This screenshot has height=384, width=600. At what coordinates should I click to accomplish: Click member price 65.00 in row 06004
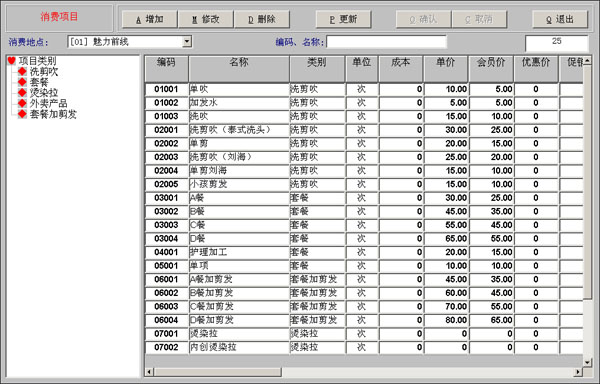coord(491,320)
